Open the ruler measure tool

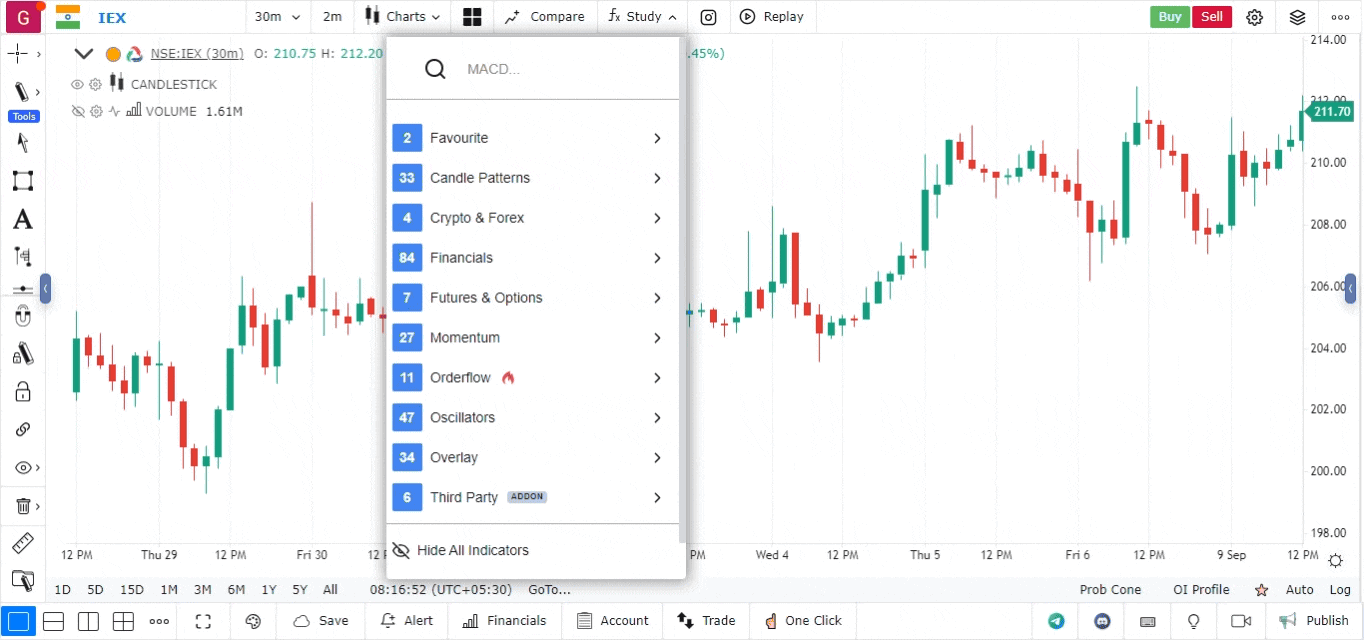coord(22,544)
